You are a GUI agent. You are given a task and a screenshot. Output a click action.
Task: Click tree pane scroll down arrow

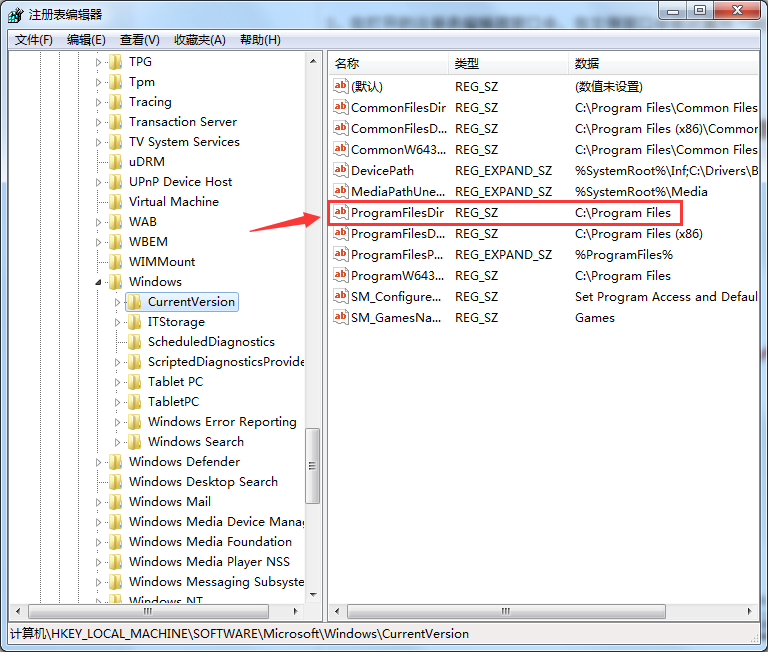(x=313, y=595)
